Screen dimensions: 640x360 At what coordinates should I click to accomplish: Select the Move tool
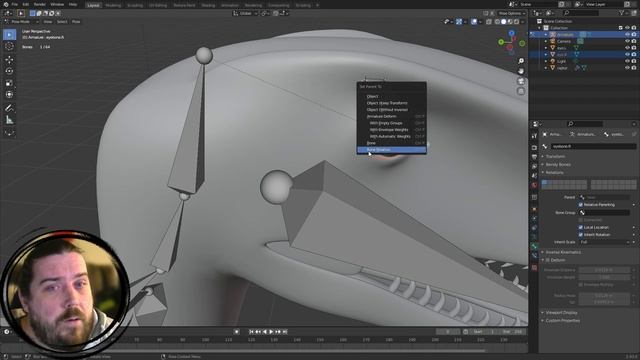[9, 60]
